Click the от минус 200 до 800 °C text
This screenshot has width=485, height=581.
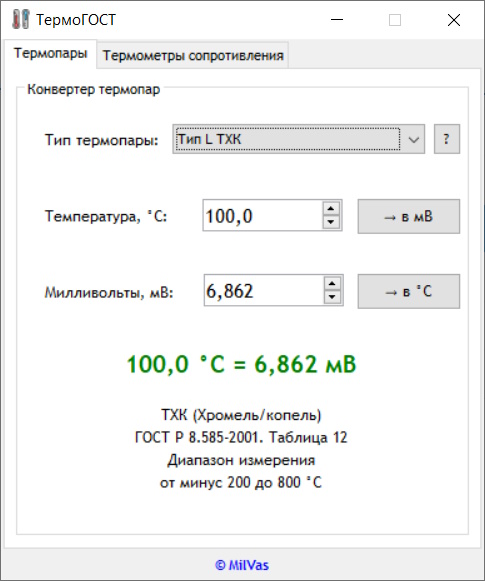pos(241,483)
